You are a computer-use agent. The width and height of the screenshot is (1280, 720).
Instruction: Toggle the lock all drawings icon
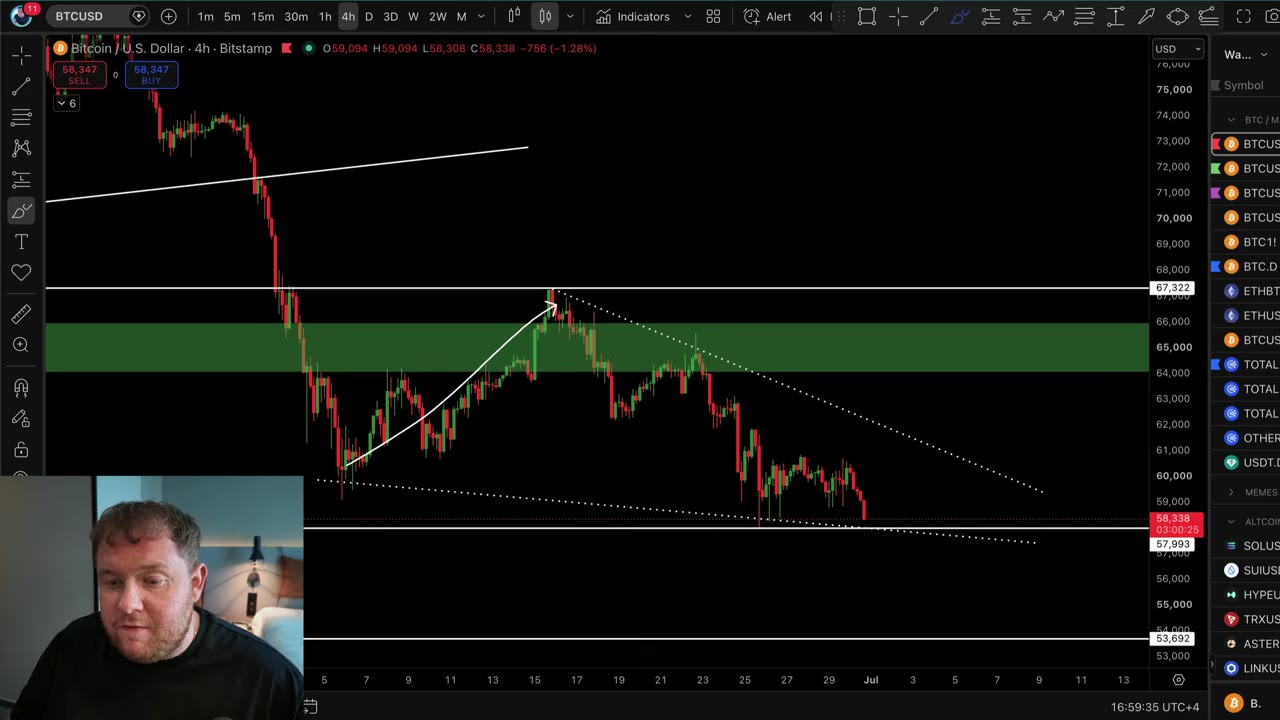click(x=21, y=450)
